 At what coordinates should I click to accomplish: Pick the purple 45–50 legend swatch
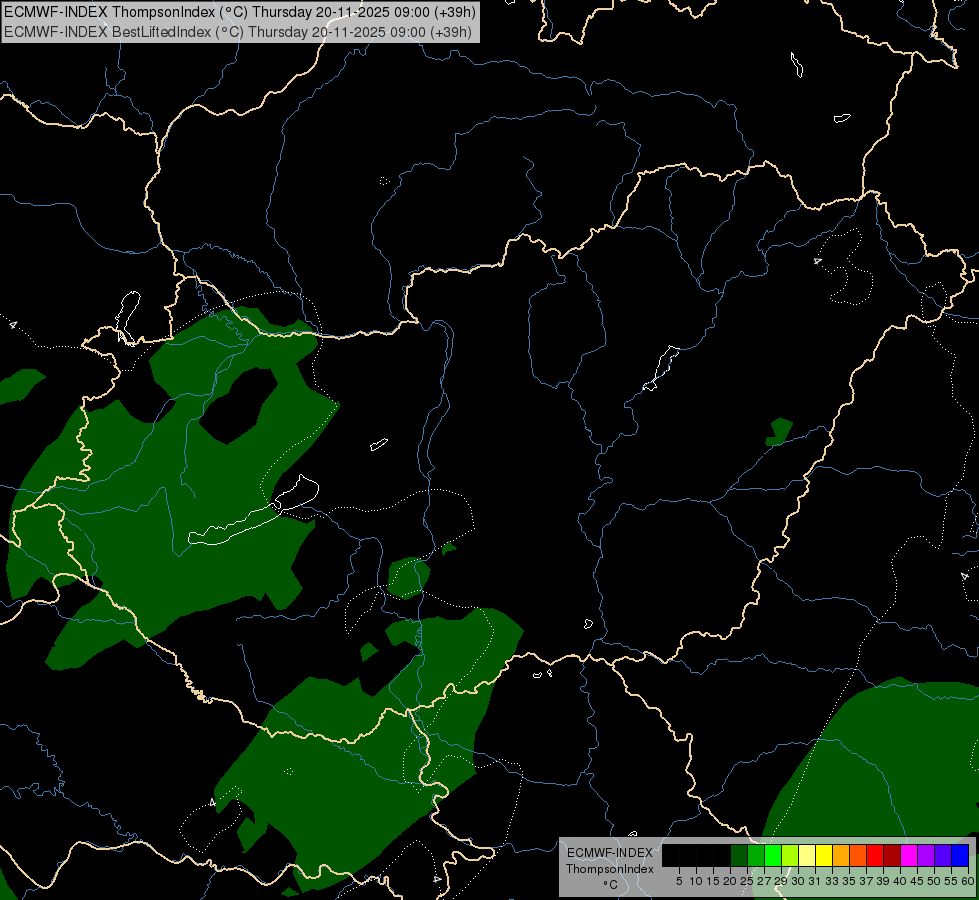coord(926,856)
